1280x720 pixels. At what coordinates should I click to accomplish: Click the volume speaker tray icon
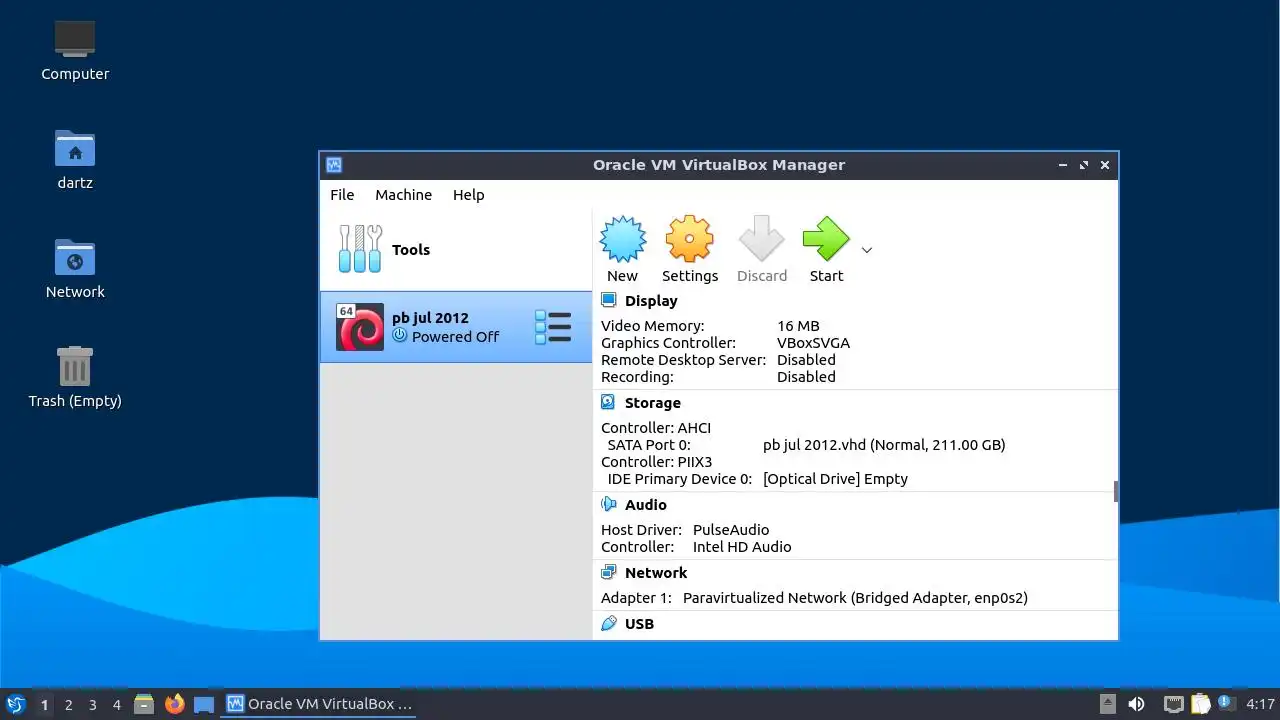tap(1136, 704)
